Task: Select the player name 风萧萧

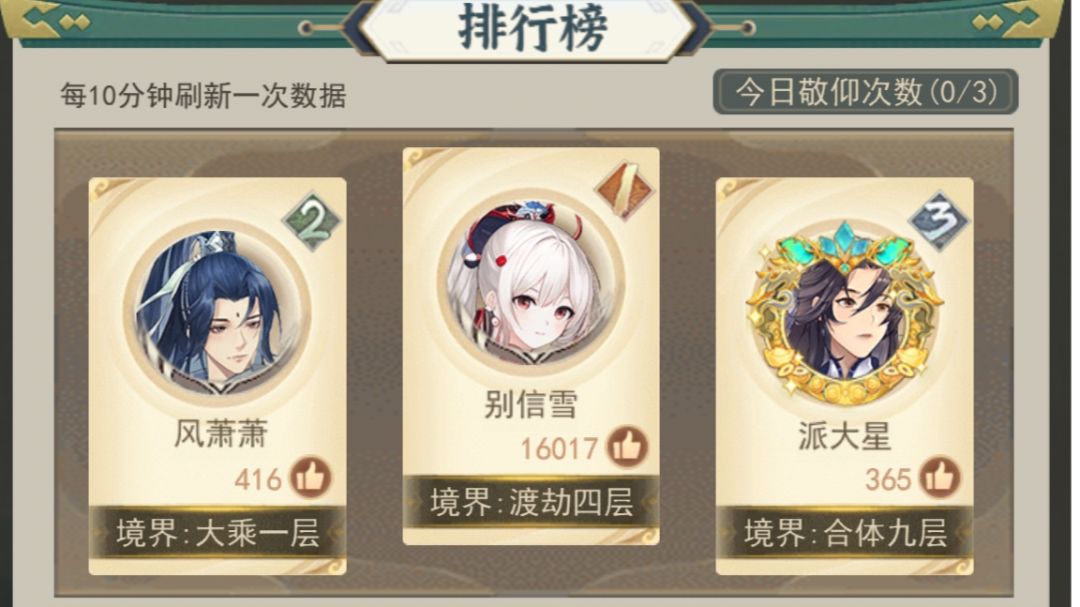Action: (220, 434)
